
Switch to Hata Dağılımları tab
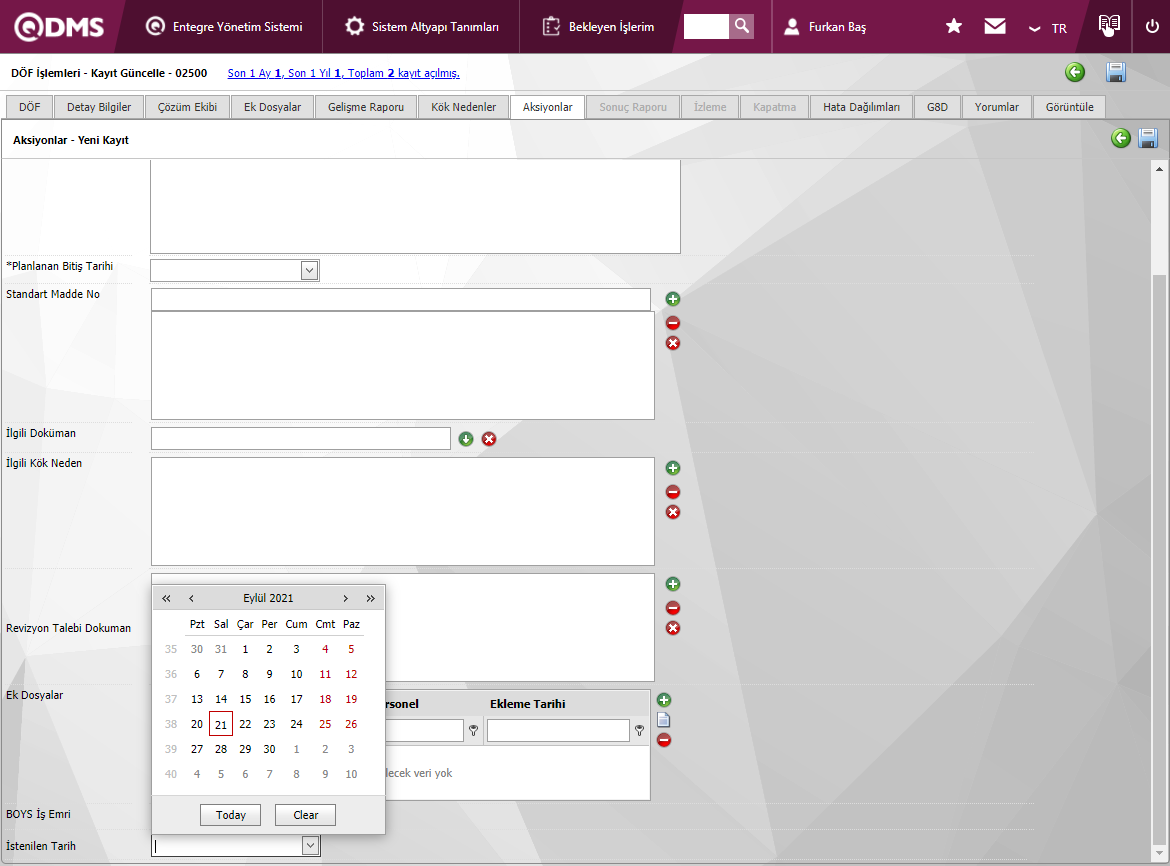861,107
